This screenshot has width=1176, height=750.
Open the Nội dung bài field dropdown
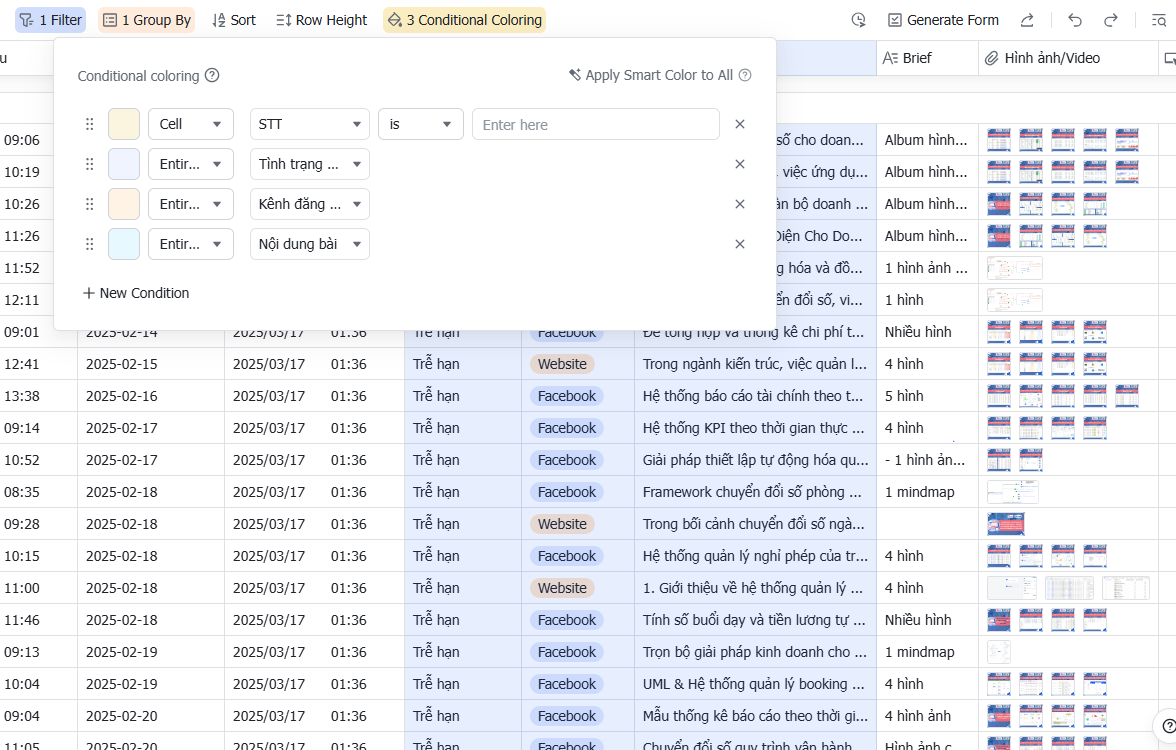point(310,244)
